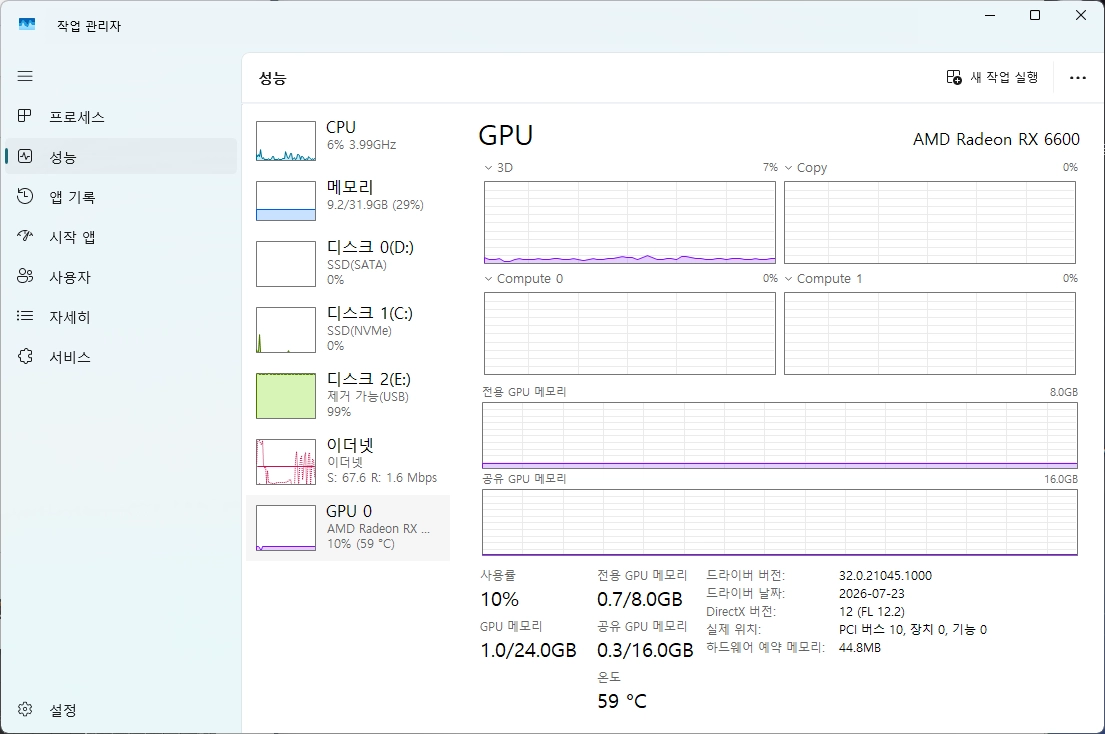Click the Services (서비스) puzzle icon
The image size is (1105, 734).
click(x=25, y=356)
